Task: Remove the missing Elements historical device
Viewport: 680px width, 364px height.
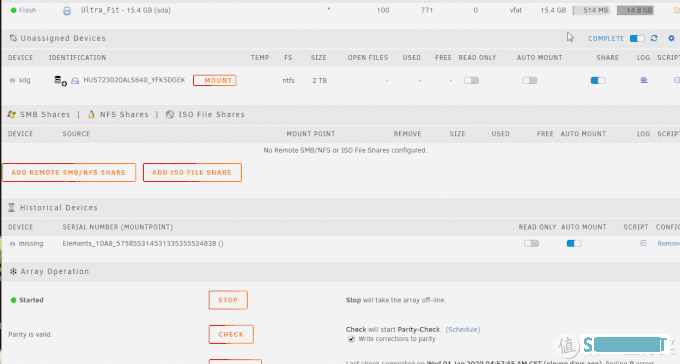Action: tap(668, 244)
